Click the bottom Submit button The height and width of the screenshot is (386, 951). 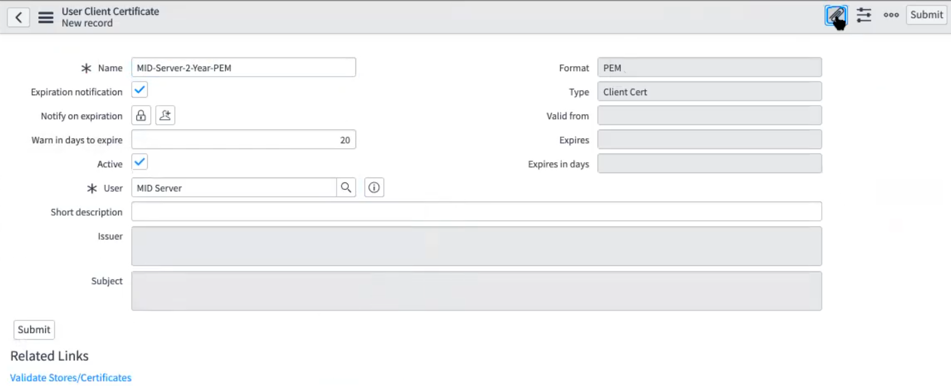[x=34, y=330]
